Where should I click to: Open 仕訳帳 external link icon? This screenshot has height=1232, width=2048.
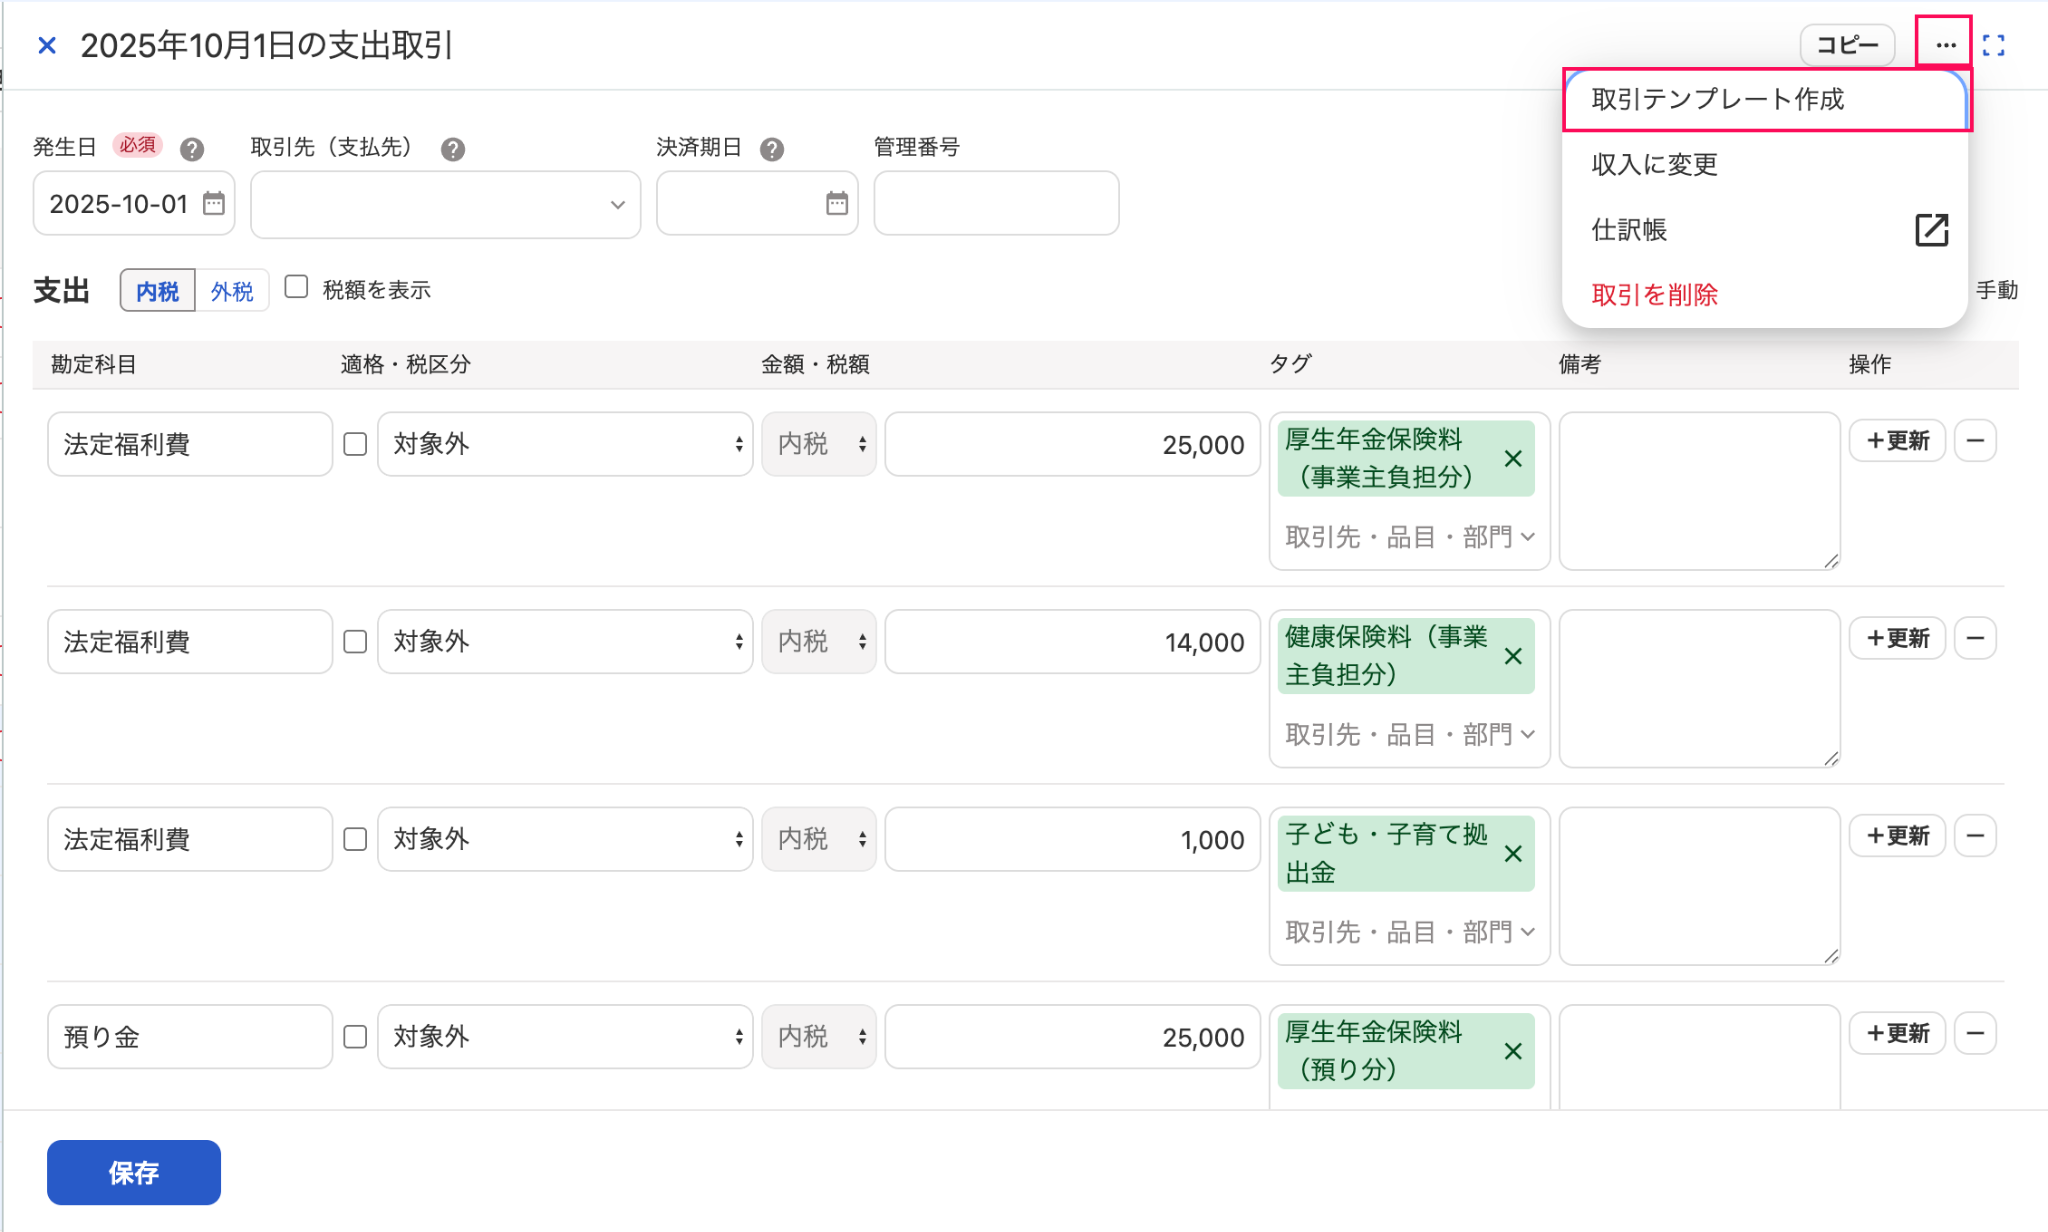[x=1931, y=230]
